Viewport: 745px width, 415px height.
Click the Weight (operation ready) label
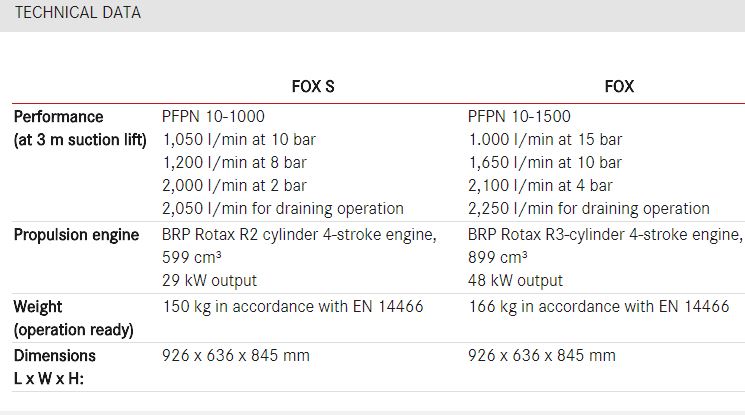[74, 318]
